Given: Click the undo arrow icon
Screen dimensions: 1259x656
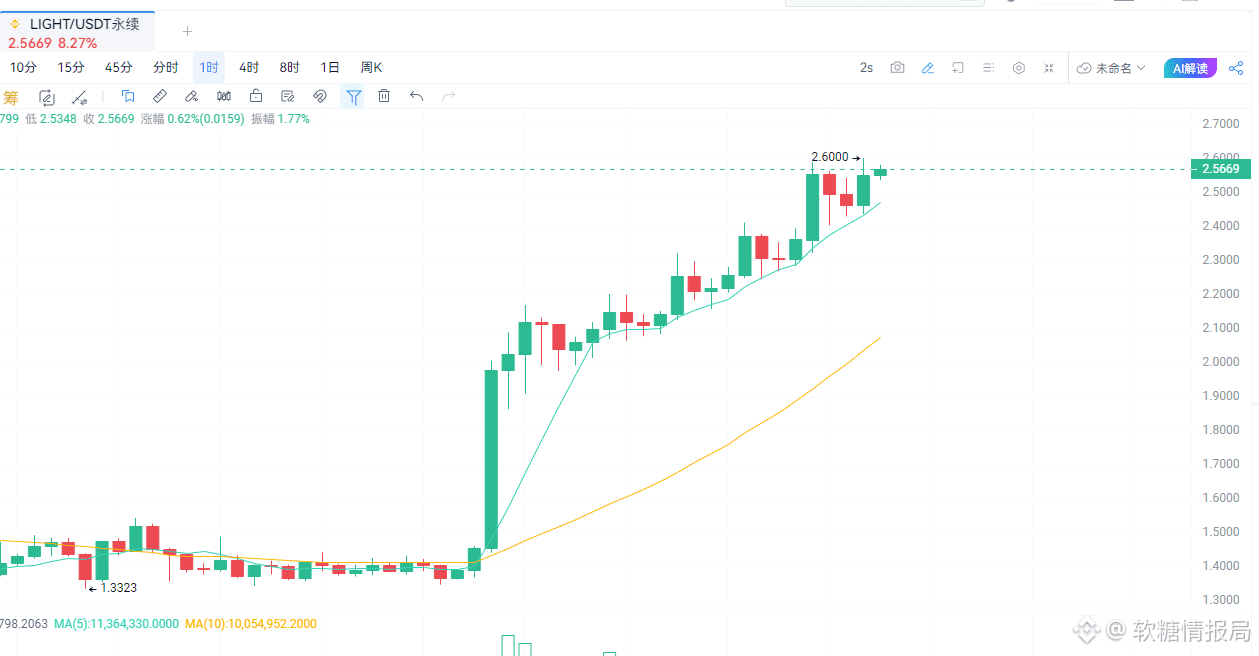Looking at the screenshot, I should click(415, 97).
